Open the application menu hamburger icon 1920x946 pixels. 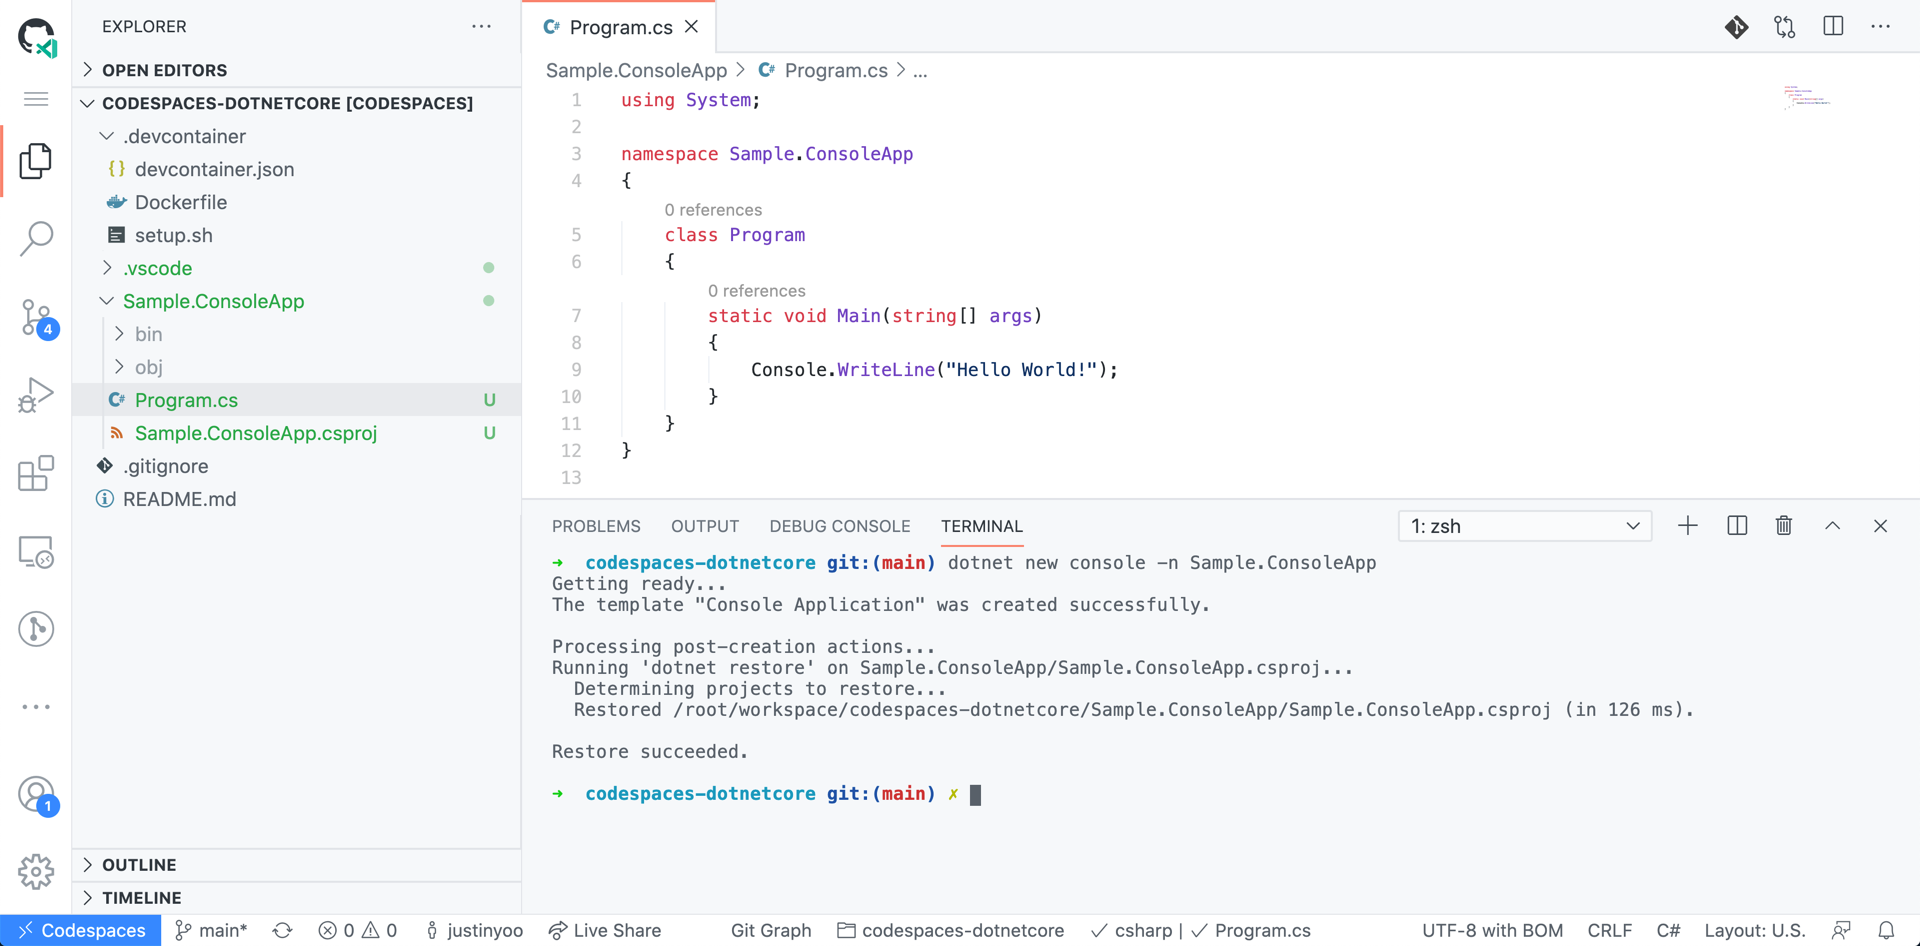coord(36,99)
